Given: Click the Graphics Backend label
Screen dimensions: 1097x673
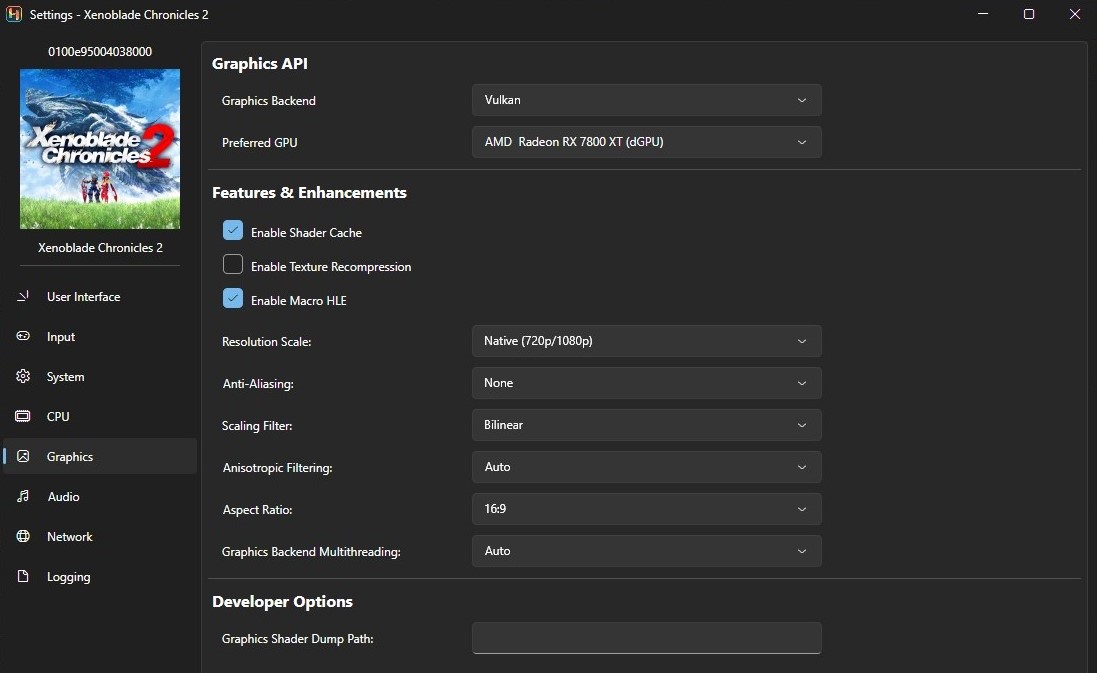Looking at the screenshot, I should (x=269, y=101).
